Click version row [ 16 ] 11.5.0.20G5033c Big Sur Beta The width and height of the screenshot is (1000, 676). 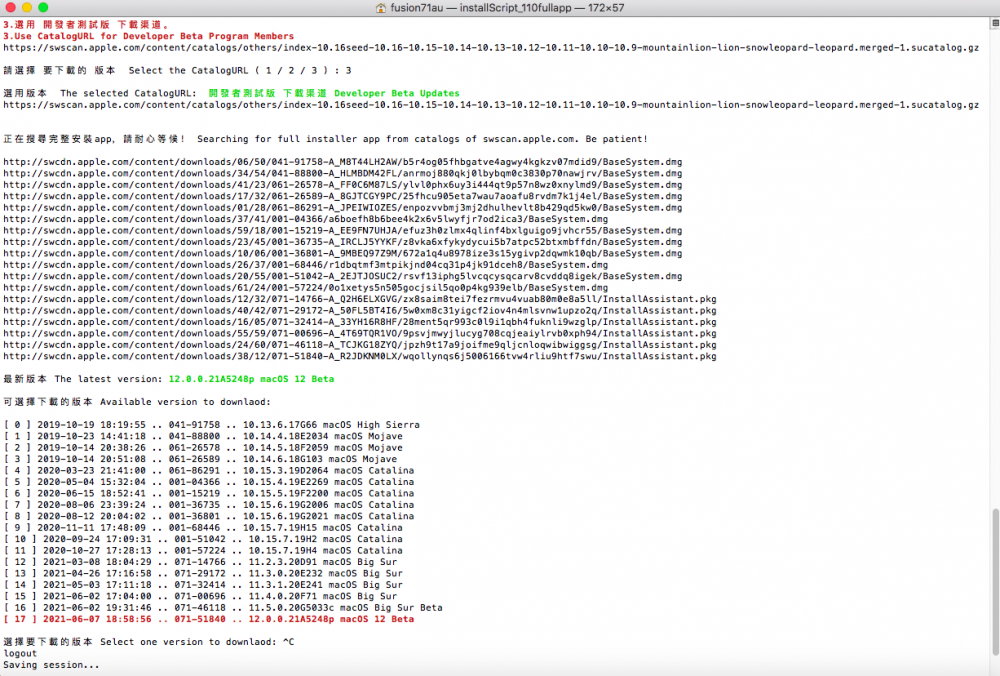(x=223, y=609)
